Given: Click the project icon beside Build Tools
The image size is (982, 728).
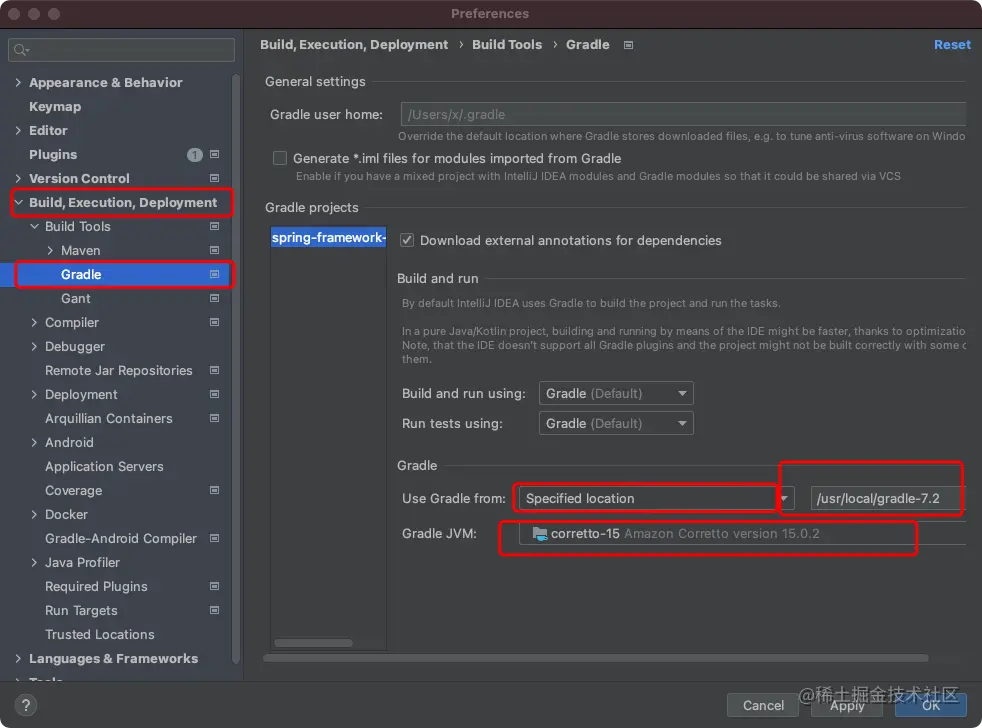Looking at the screenshot, I should [x=214, y=226].
